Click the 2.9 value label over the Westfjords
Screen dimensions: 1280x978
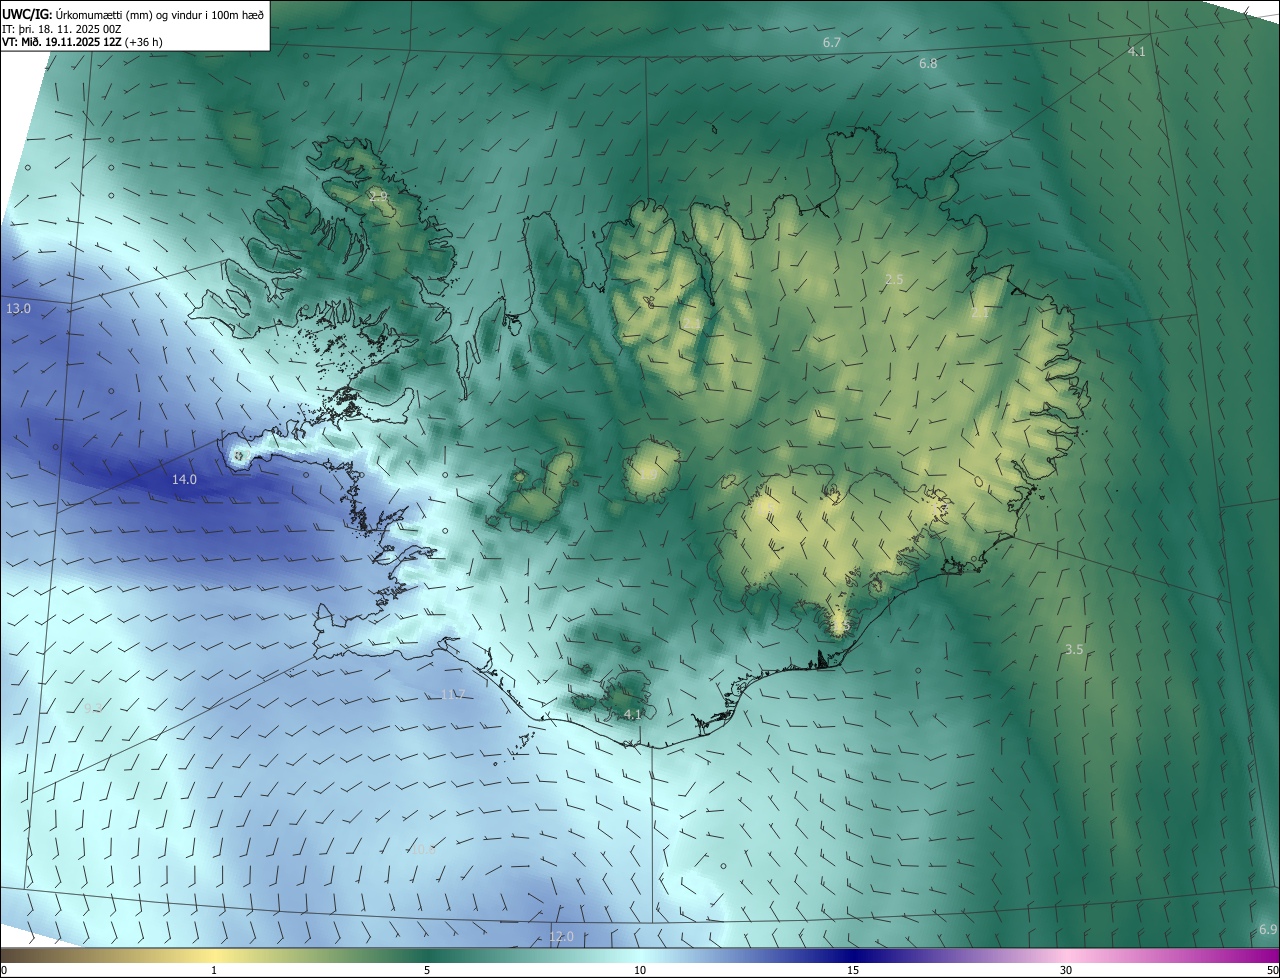pyautogui.click(x=378, y=196)
